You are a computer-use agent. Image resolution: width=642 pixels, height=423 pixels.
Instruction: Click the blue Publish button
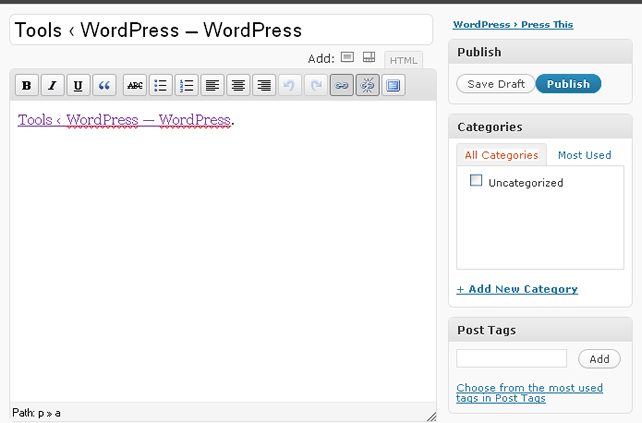pyautogui.click(x=568, y=84)
